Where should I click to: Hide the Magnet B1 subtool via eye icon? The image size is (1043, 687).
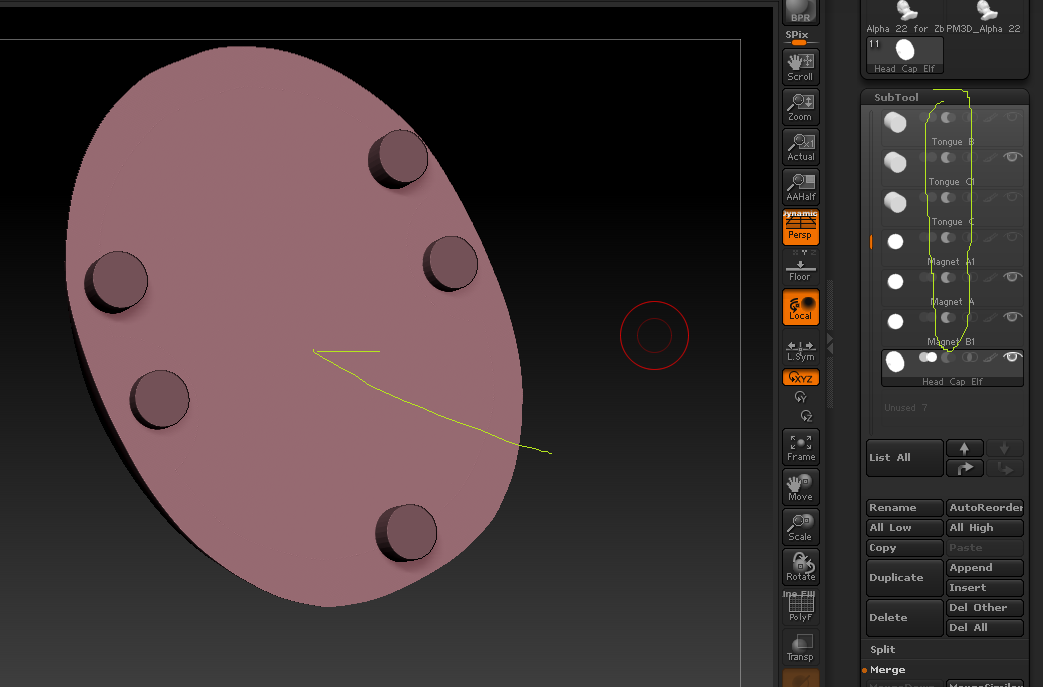[x=1012, y=317]
